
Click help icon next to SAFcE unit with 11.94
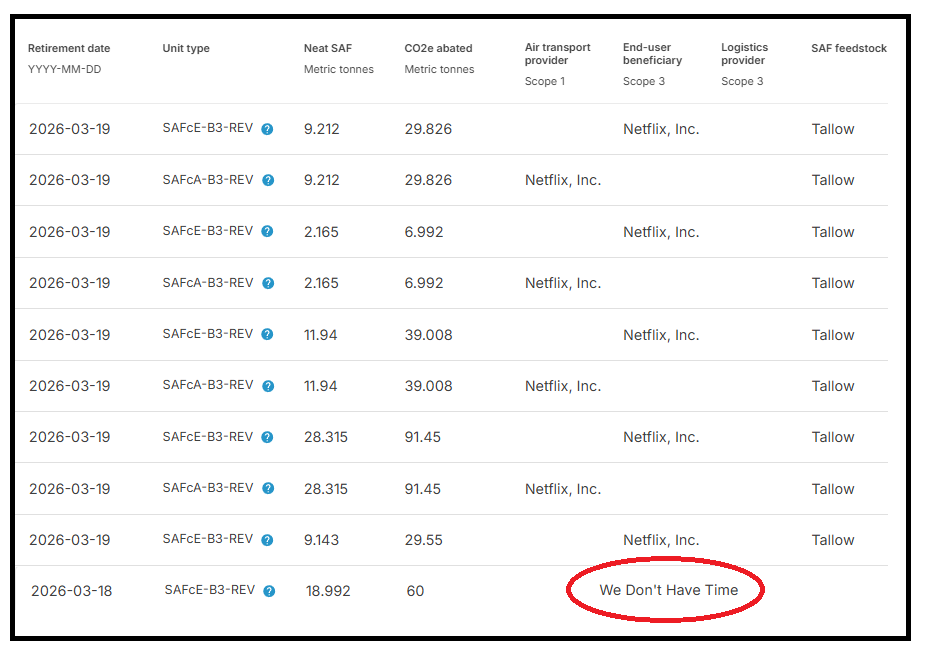coord(268,334)
